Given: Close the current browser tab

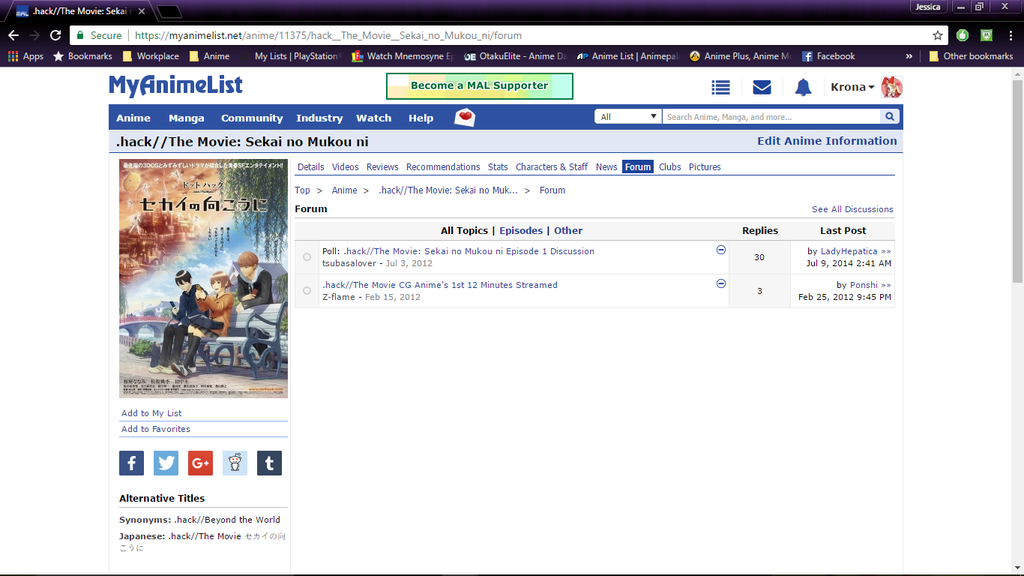Looking at the screenshot, I should point(142,11).
